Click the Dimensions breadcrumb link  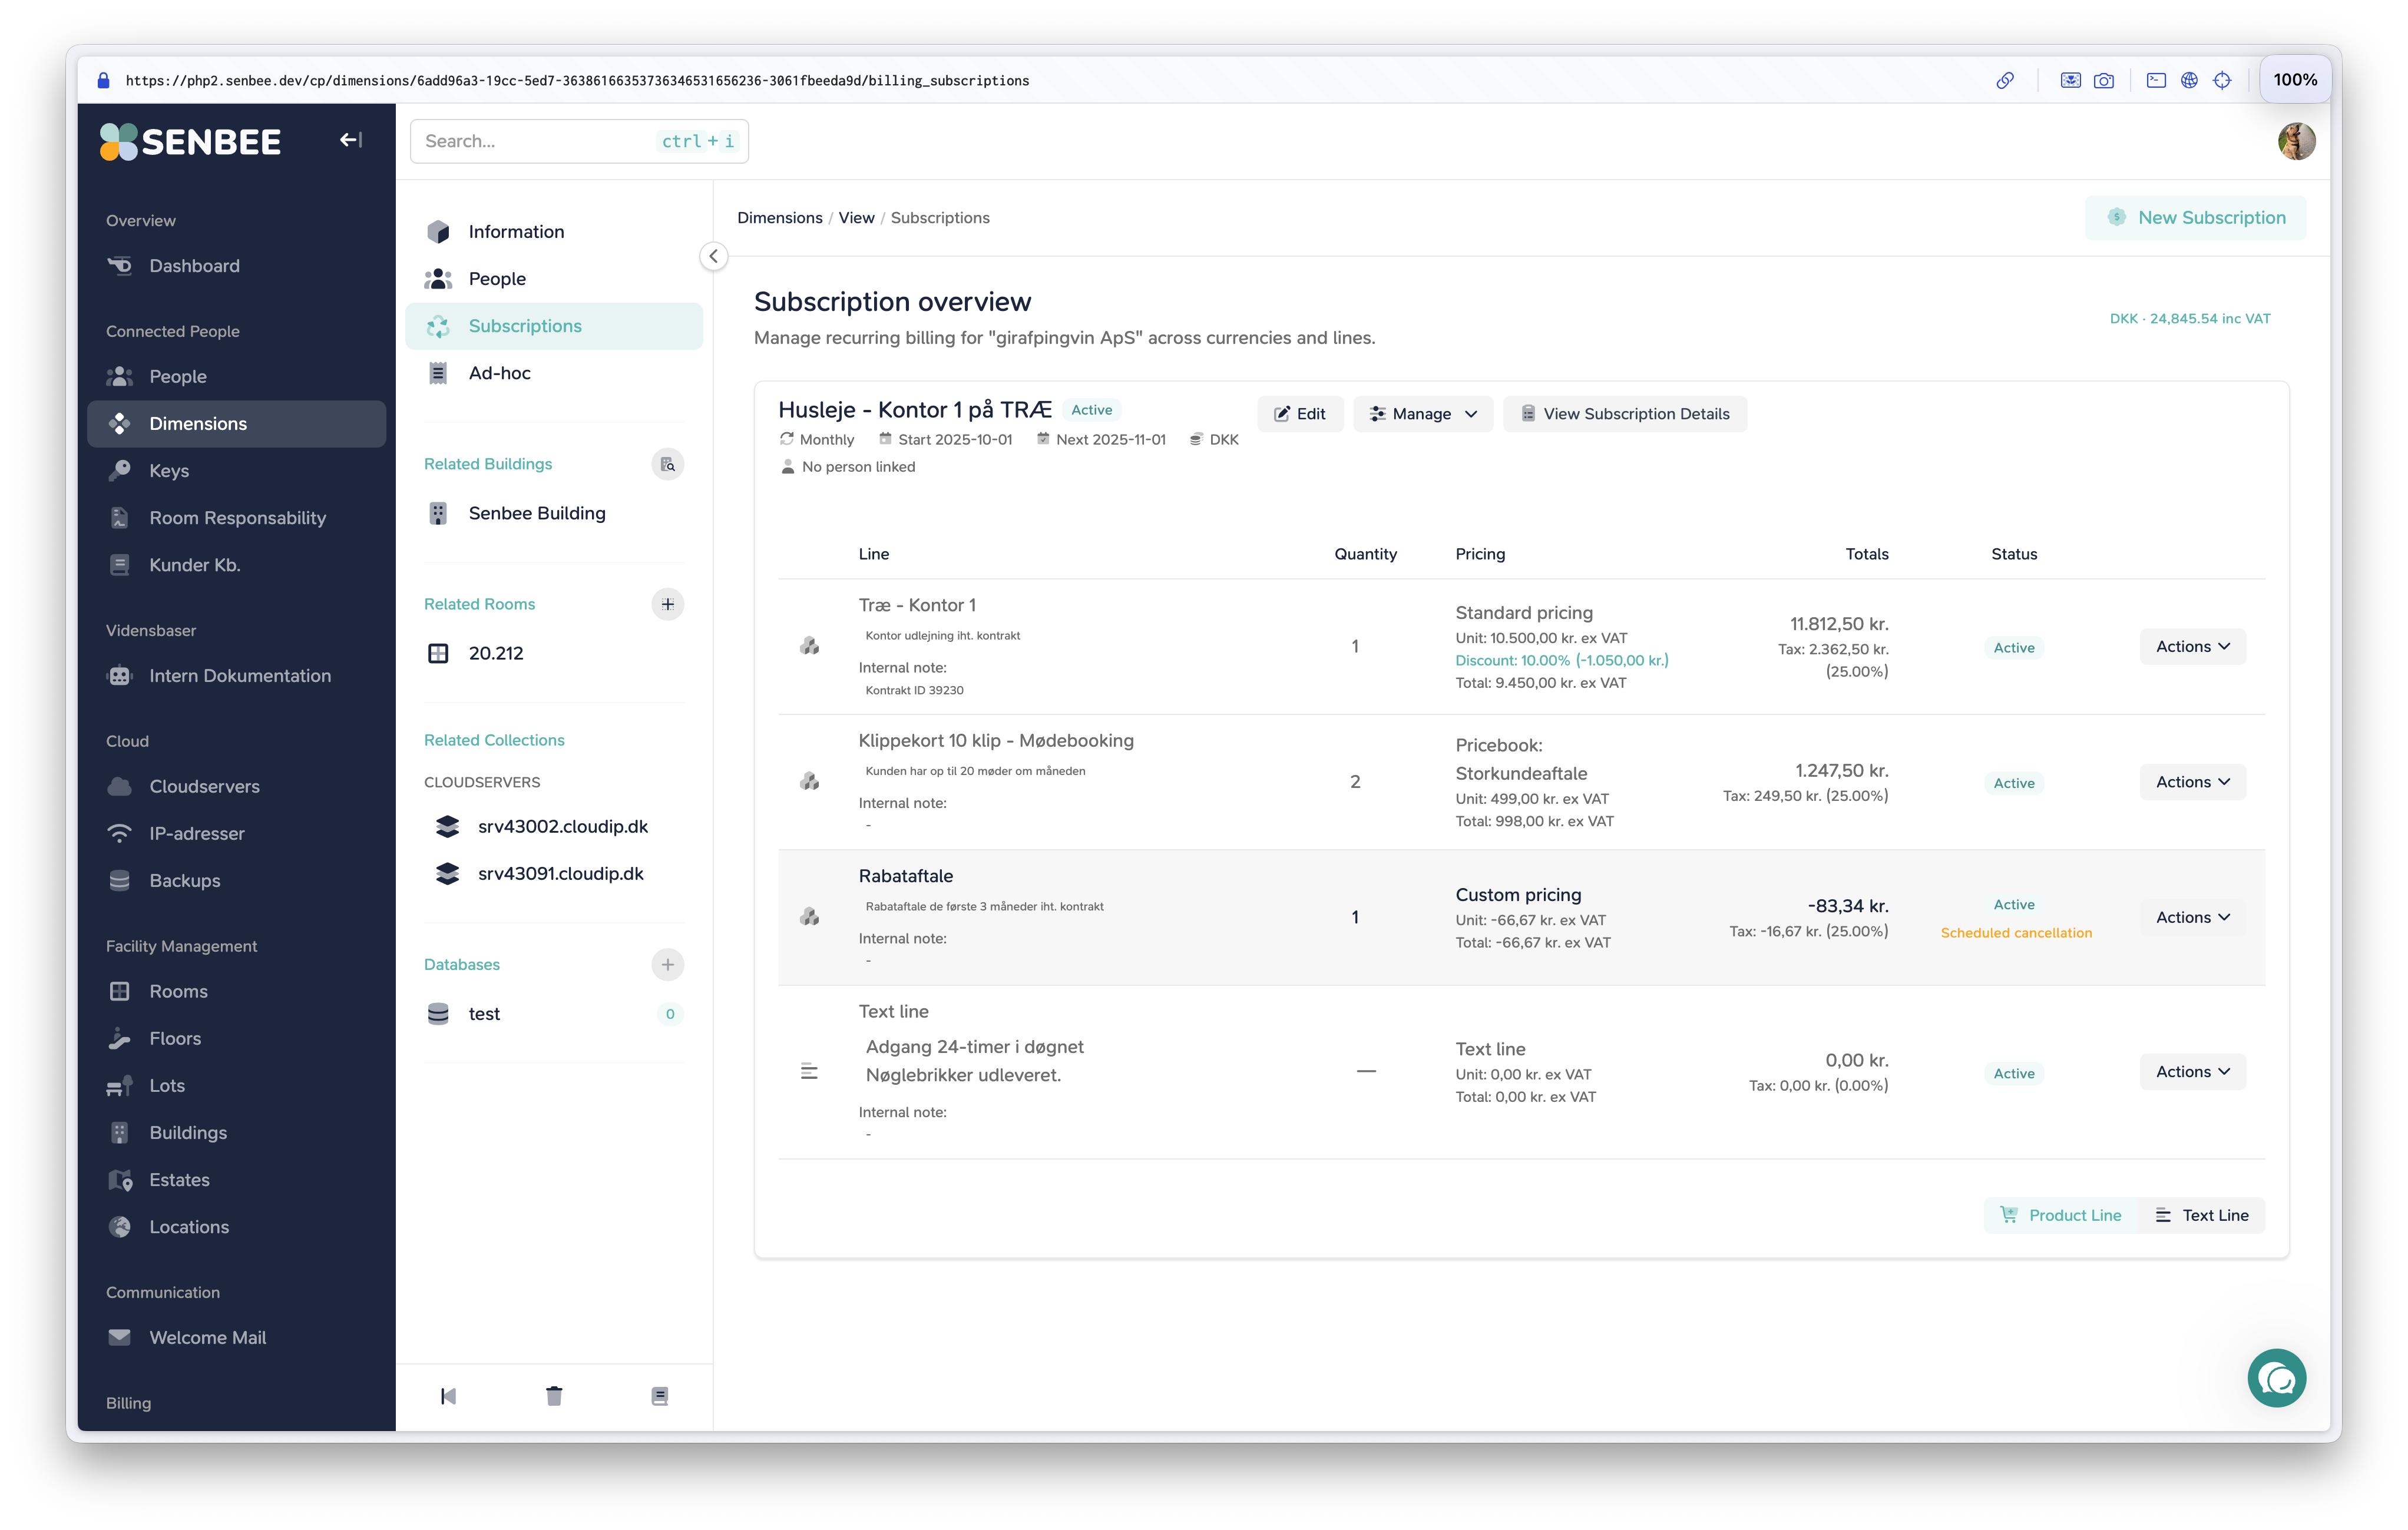pyautogui.click(x=779, y=218)
